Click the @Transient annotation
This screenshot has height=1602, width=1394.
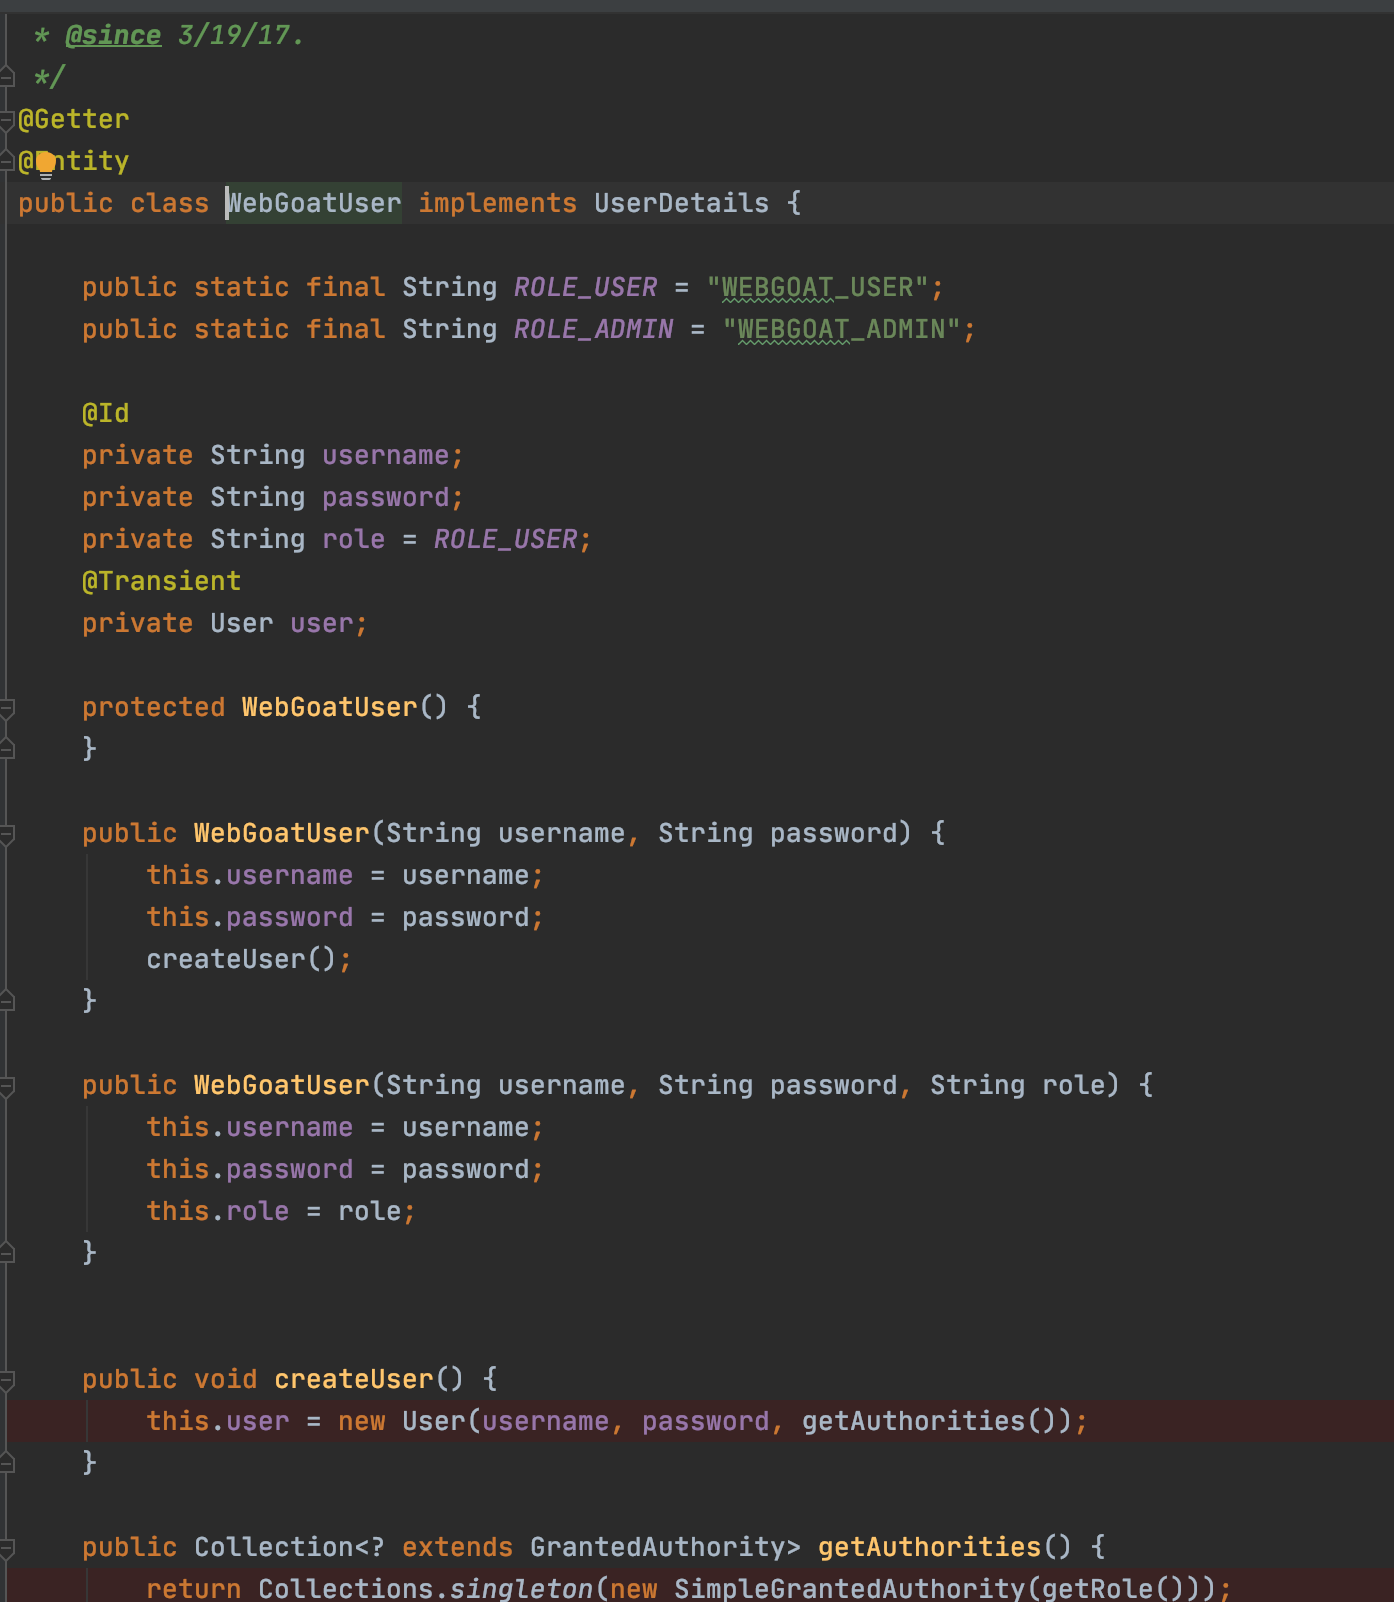point(161,582)
